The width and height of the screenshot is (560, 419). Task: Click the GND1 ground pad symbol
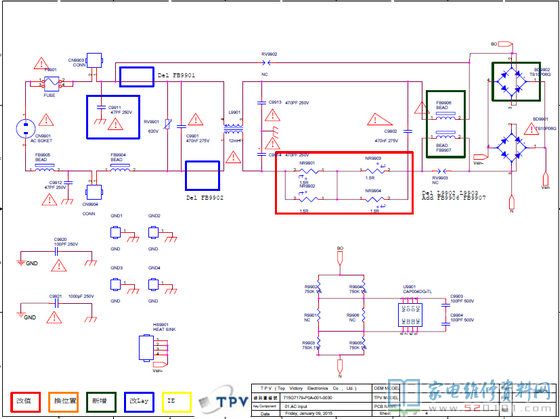(x=115, y=233)
